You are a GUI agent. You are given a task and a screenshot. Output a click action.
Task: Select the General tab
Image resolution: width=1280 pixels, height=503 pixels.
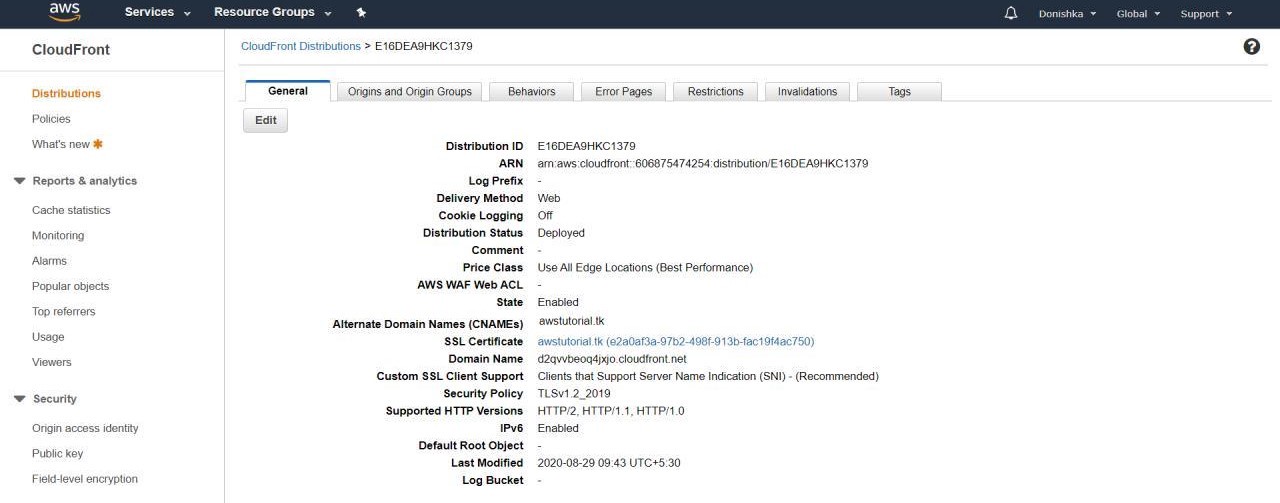288,91
